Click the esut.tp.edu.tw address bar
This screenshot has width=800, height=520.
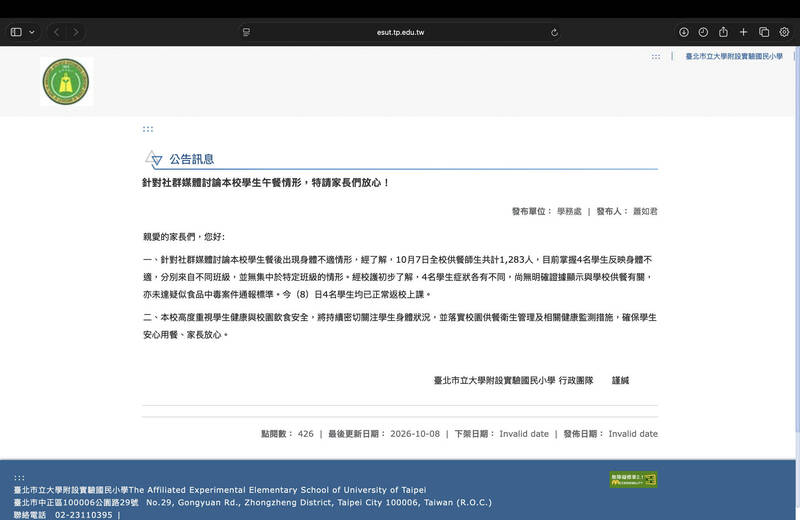401,32
